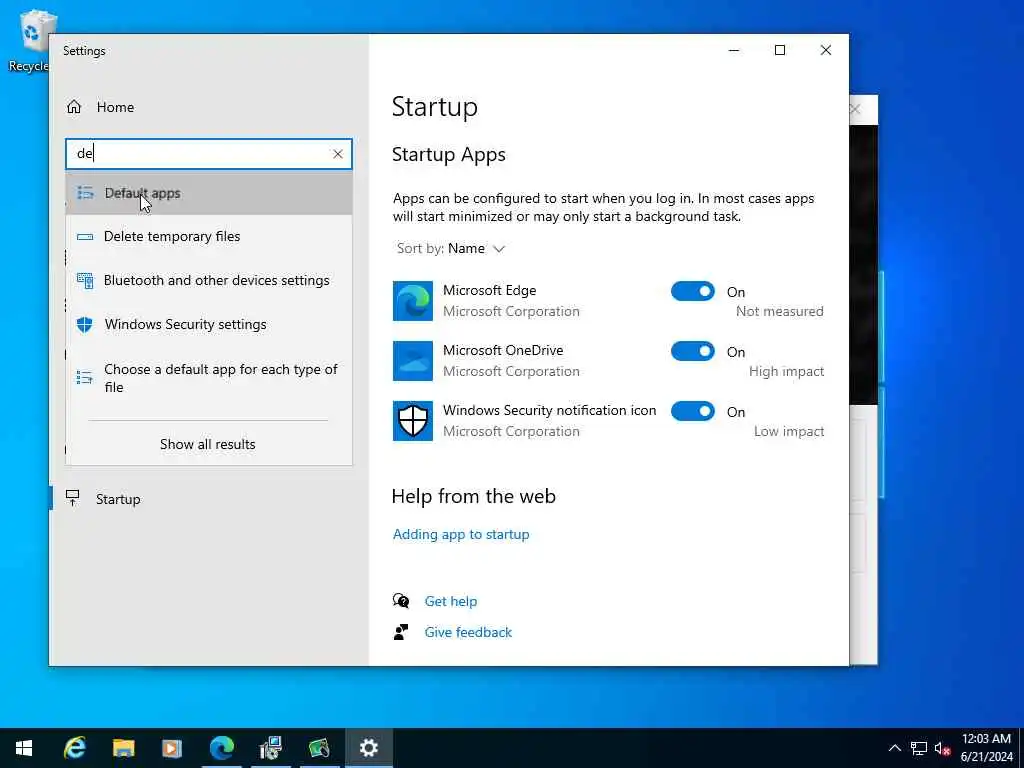The width and height of the screenshot is (1024, 768).
Task: Click the Microsoft OneDrive app icon
Action: pos(413,361)
